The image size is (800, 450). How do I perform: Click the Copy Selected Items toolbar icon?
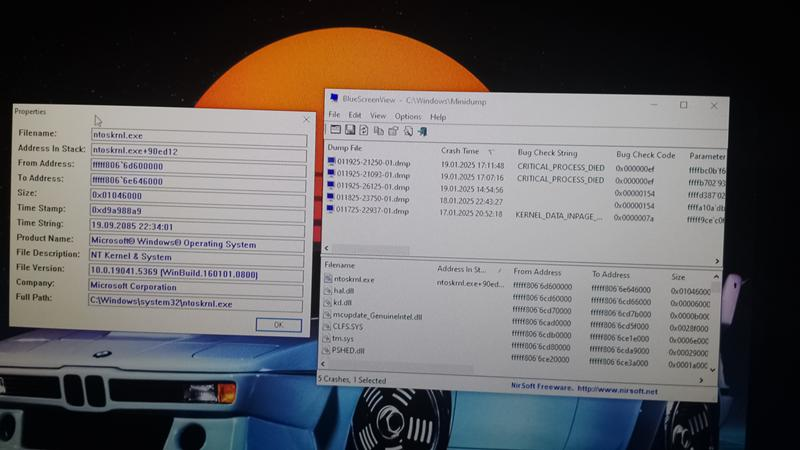tap(379, 131)
